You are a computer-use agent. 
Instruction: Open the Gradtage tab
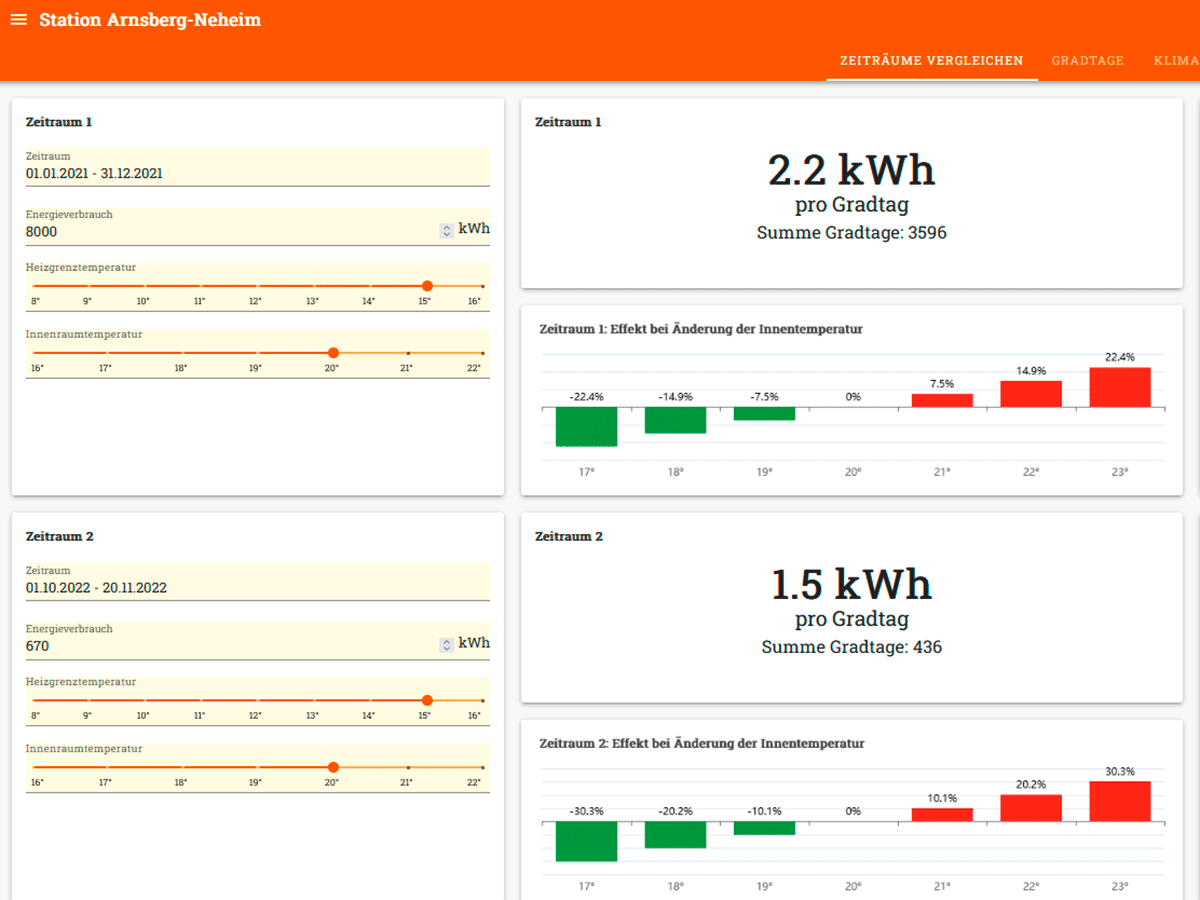1088,61
